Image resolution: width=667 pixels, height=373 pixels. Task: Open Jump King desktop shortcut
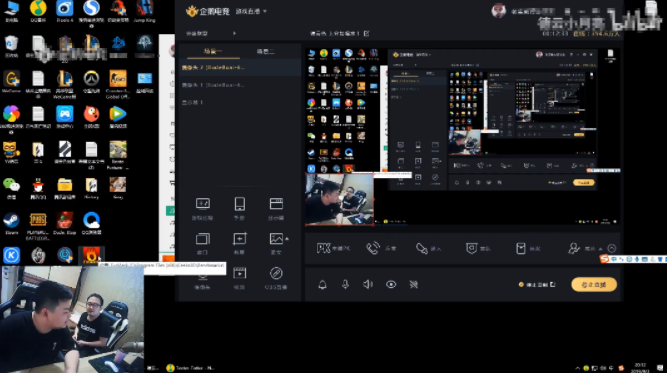(144, 11)
